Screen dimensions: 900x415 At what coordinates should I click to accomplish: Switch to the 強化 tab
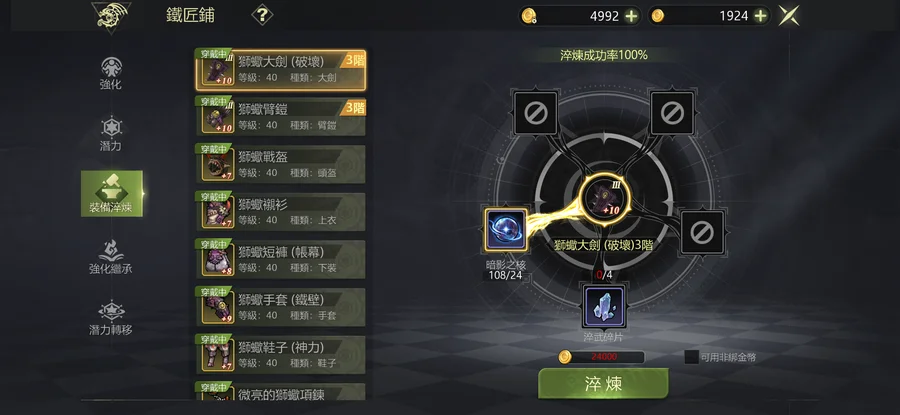[111, 73]
